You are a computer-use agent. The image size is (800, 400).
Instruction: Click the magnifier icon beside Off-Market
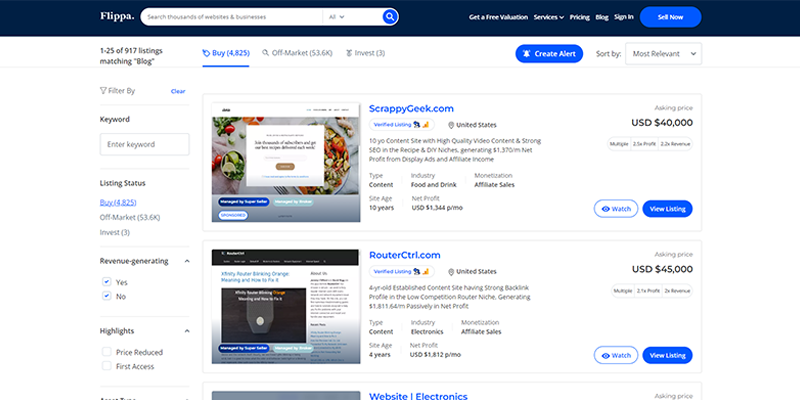pos(265,53)
